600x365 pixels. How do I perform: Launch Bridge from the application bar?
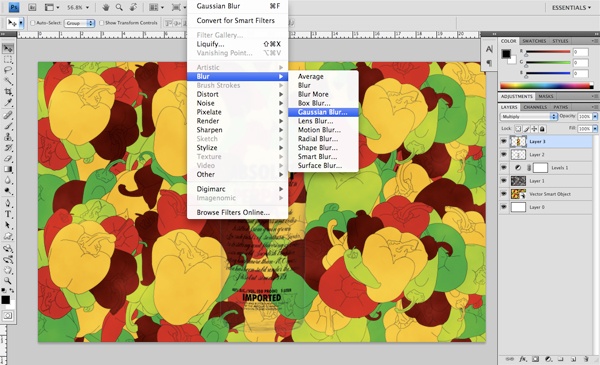click(x=32, y=7)
